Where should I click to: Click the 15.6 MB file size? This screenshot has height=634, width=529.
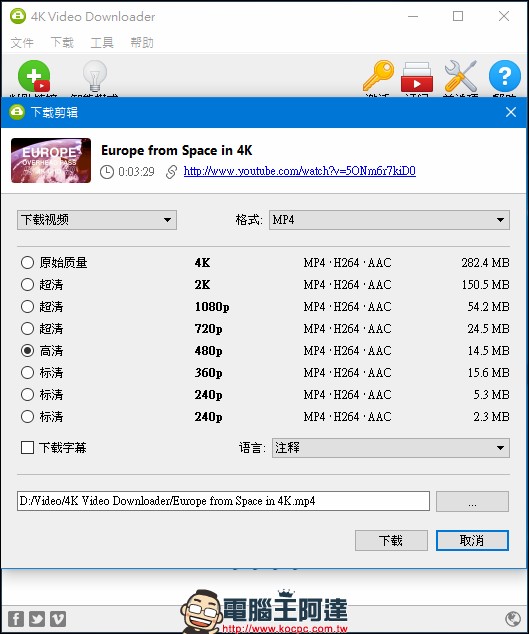[x=488, y=373]
